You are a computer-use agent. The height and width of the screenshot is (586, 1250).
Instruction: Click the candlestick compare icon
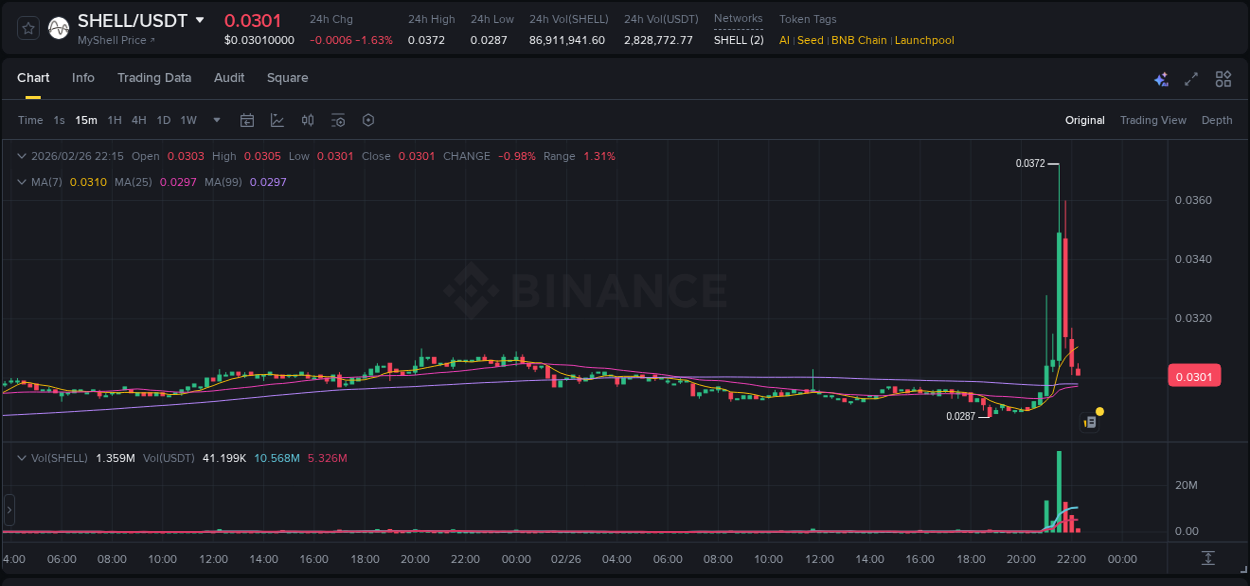pos(308,120)
